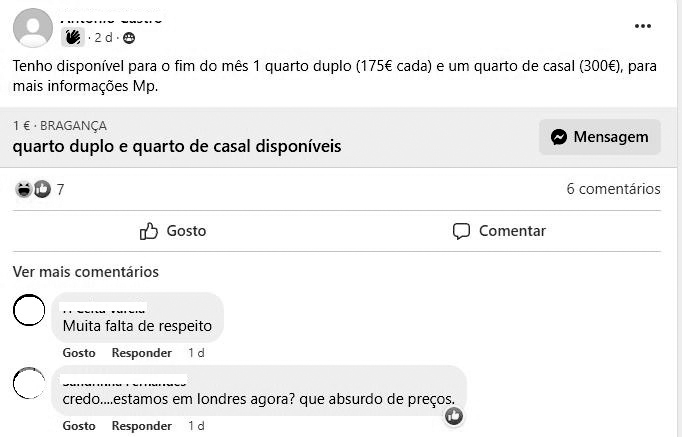Click the waving hand badge icon
Screen dimensions: 682x437
73,37
